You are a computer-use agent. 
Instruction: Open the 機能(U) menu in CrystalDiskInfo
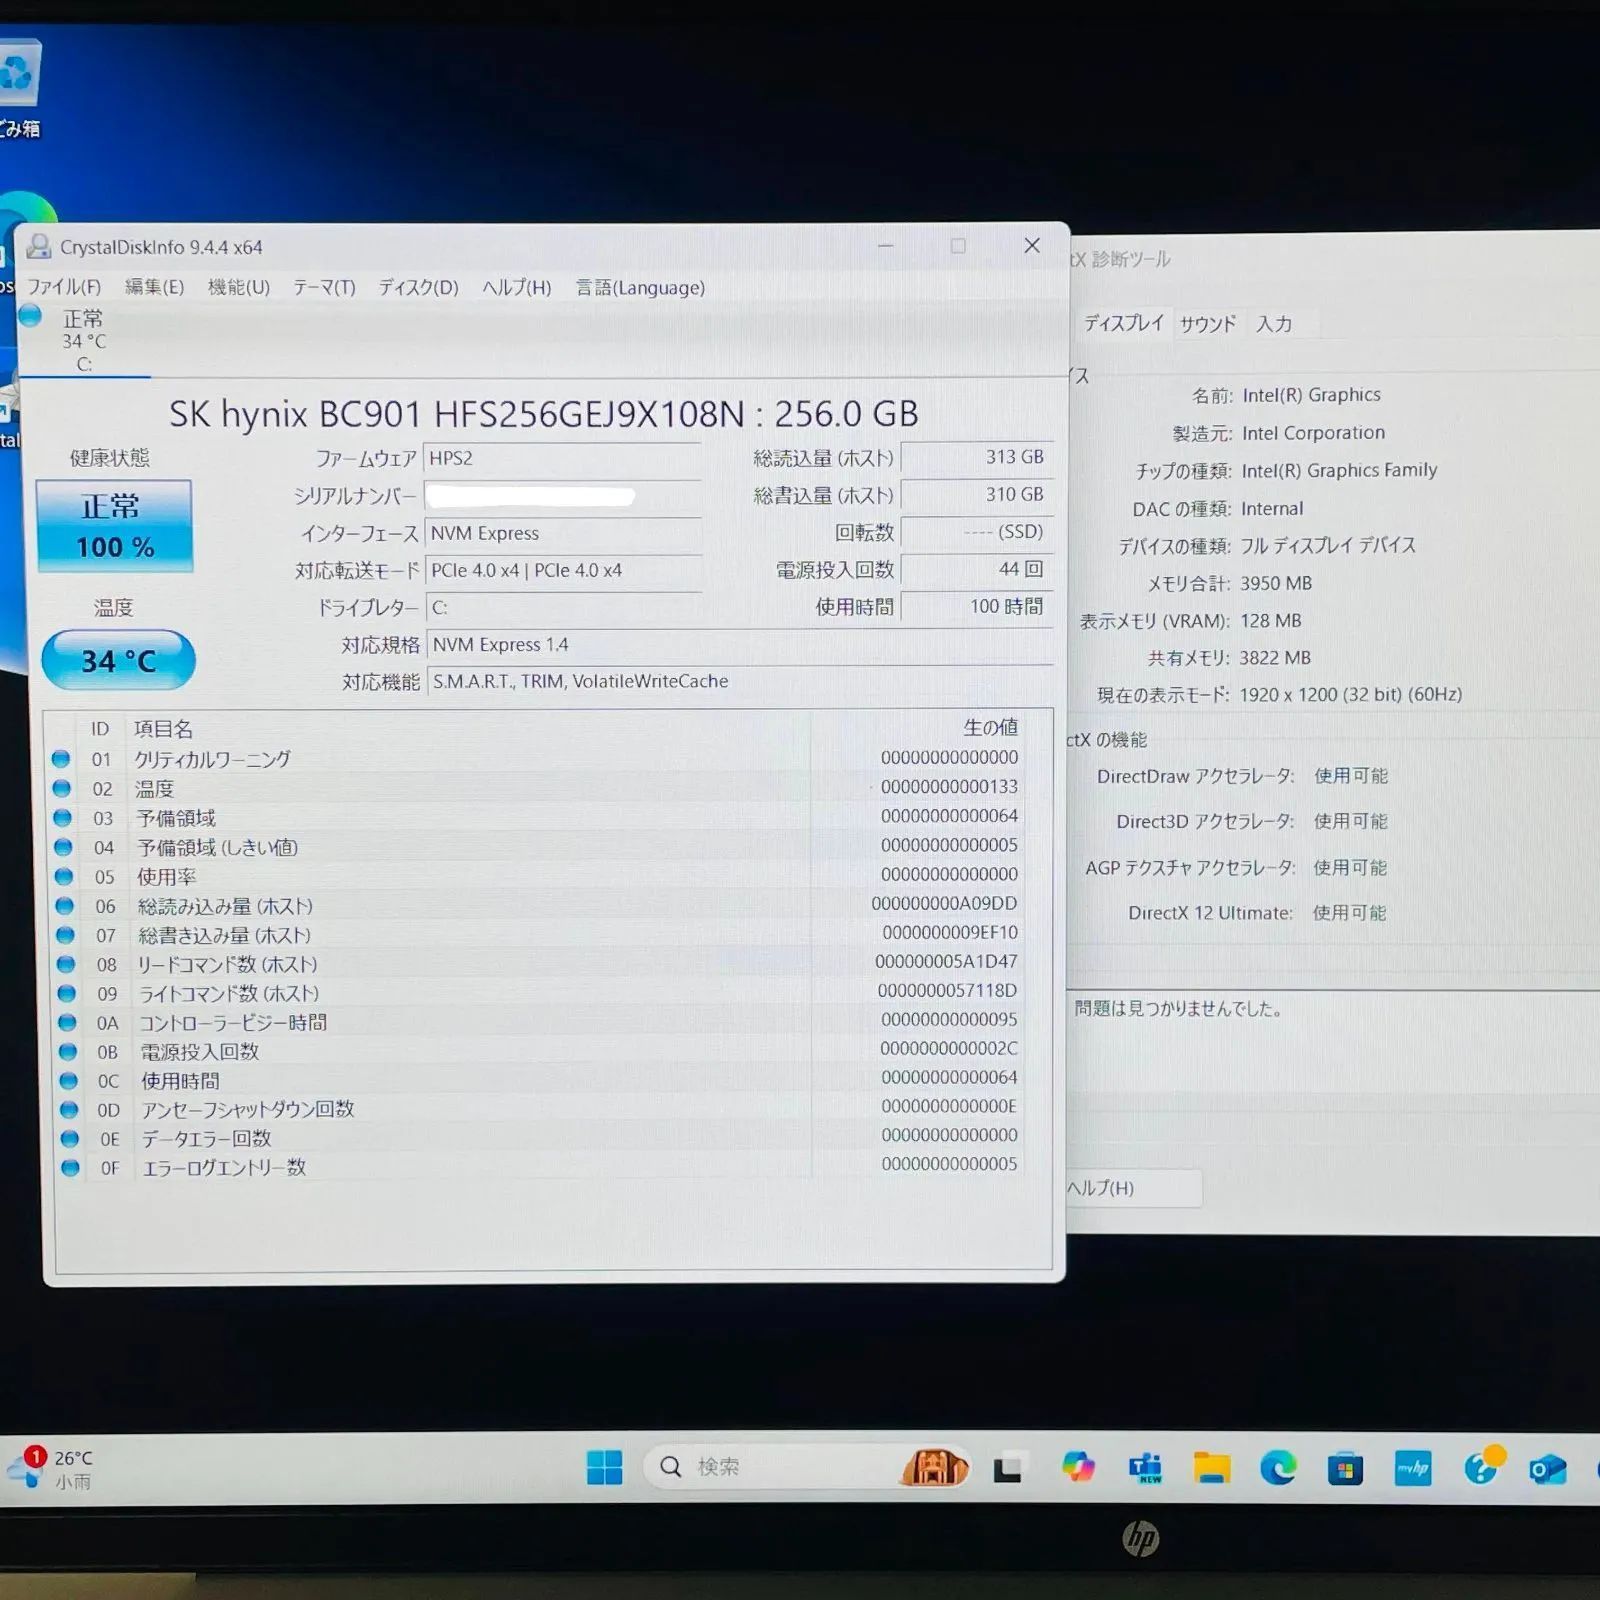[x=237, y=288]
